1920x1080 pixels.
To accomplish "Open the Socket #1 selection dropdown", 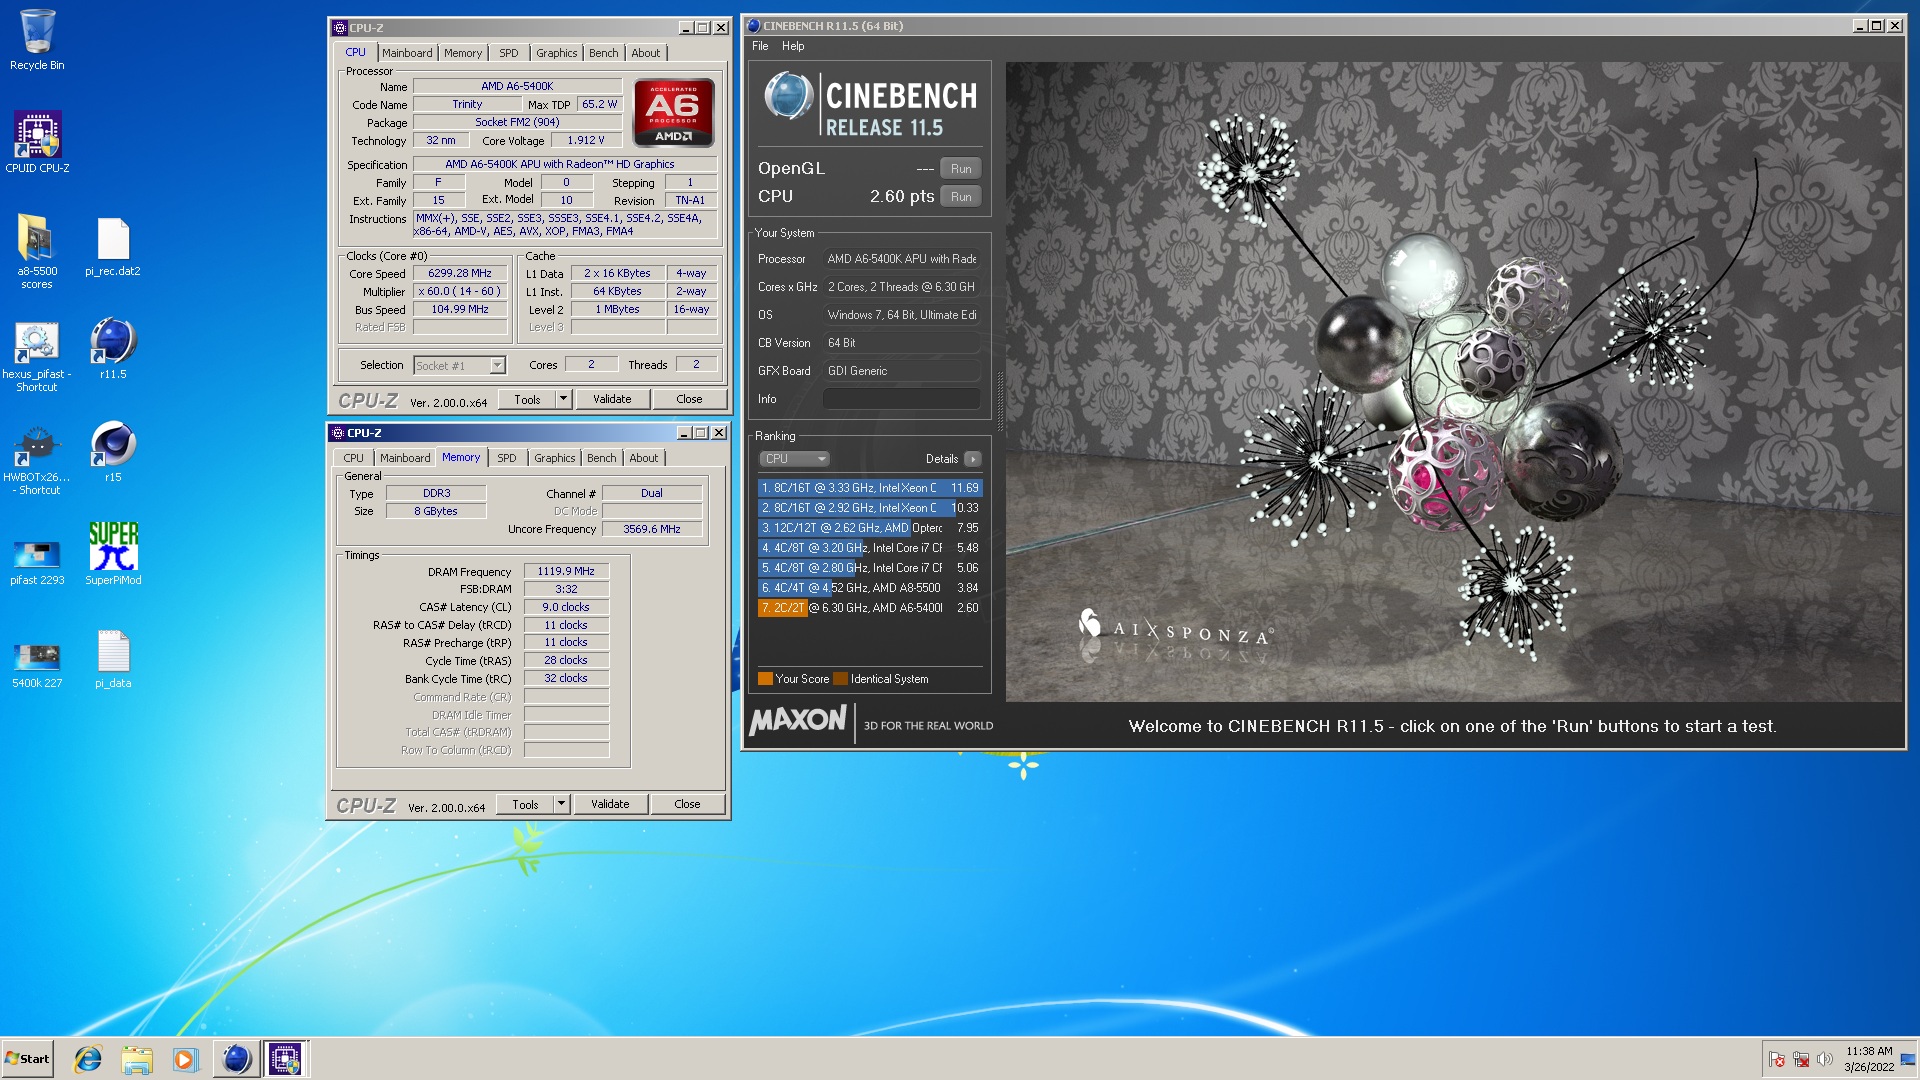I will tap(460, 366).
